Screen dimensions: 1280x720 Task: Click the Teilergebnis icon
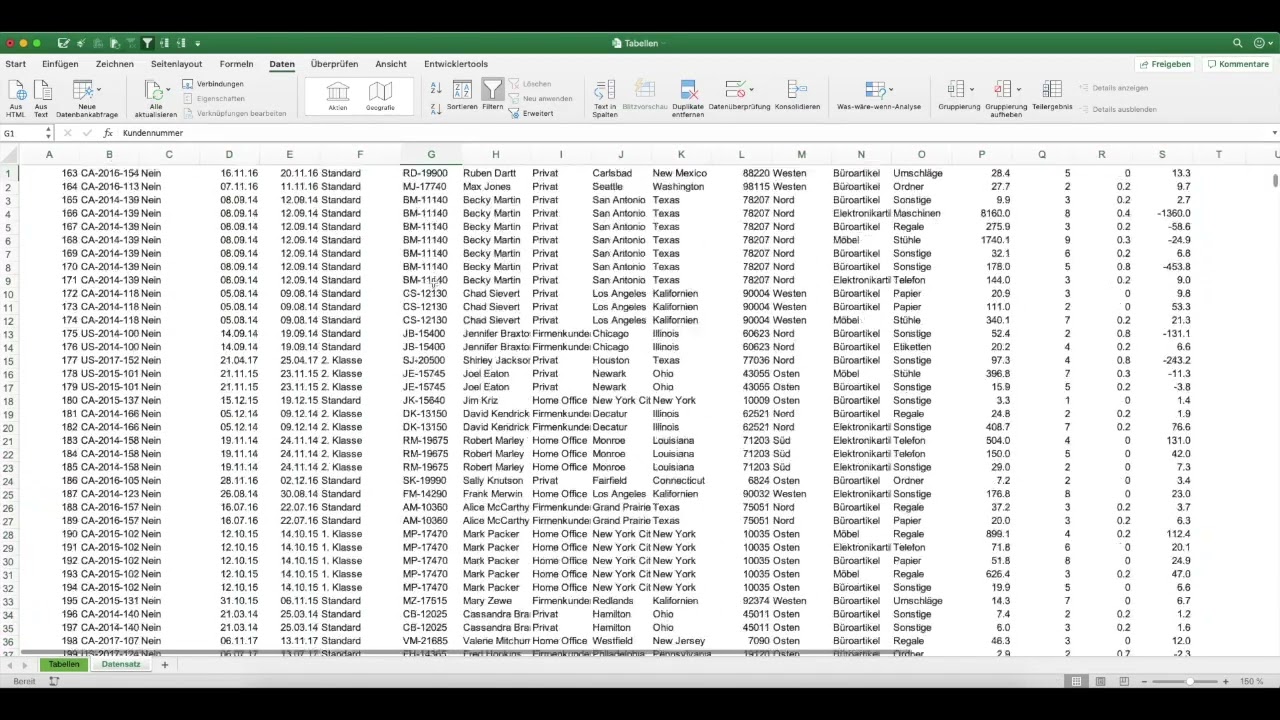tap(1052, 90)
